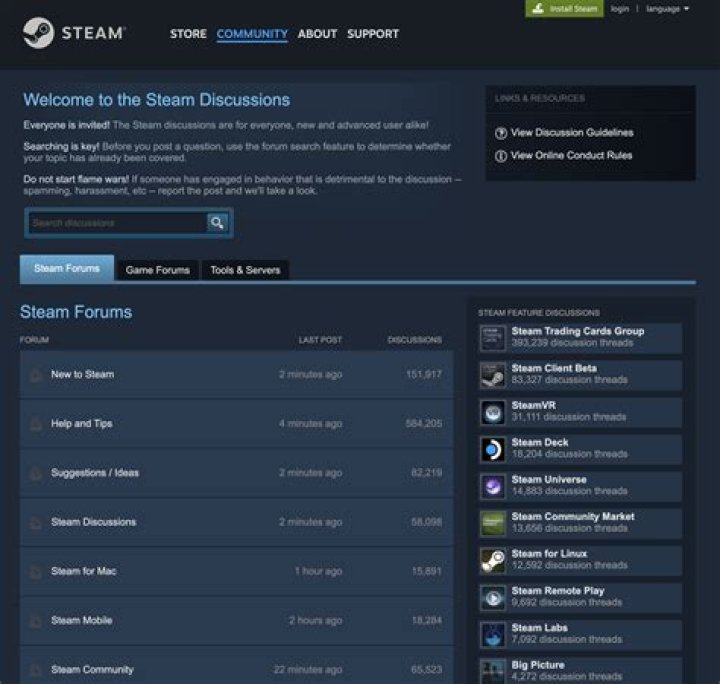The image size is (720, 684).
Task: Click '2 hours ago' last post
Action: coord(316,620)
